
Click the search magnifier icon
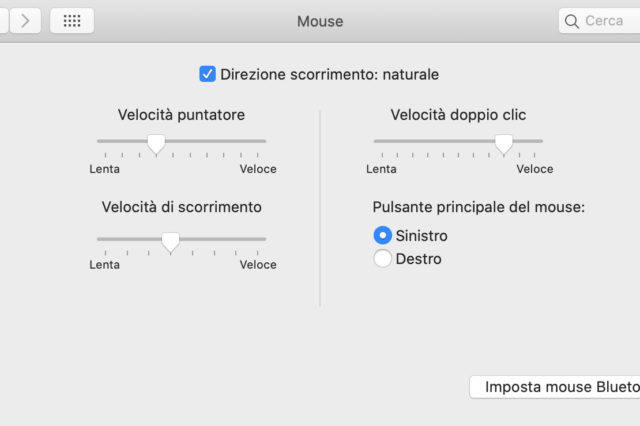572,21
